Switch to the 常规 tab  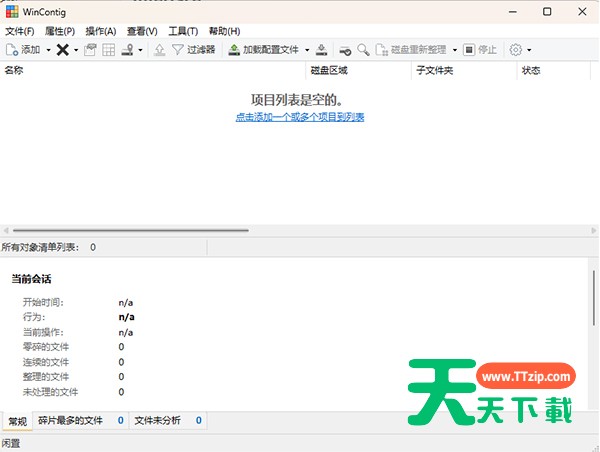coord(18,421)
